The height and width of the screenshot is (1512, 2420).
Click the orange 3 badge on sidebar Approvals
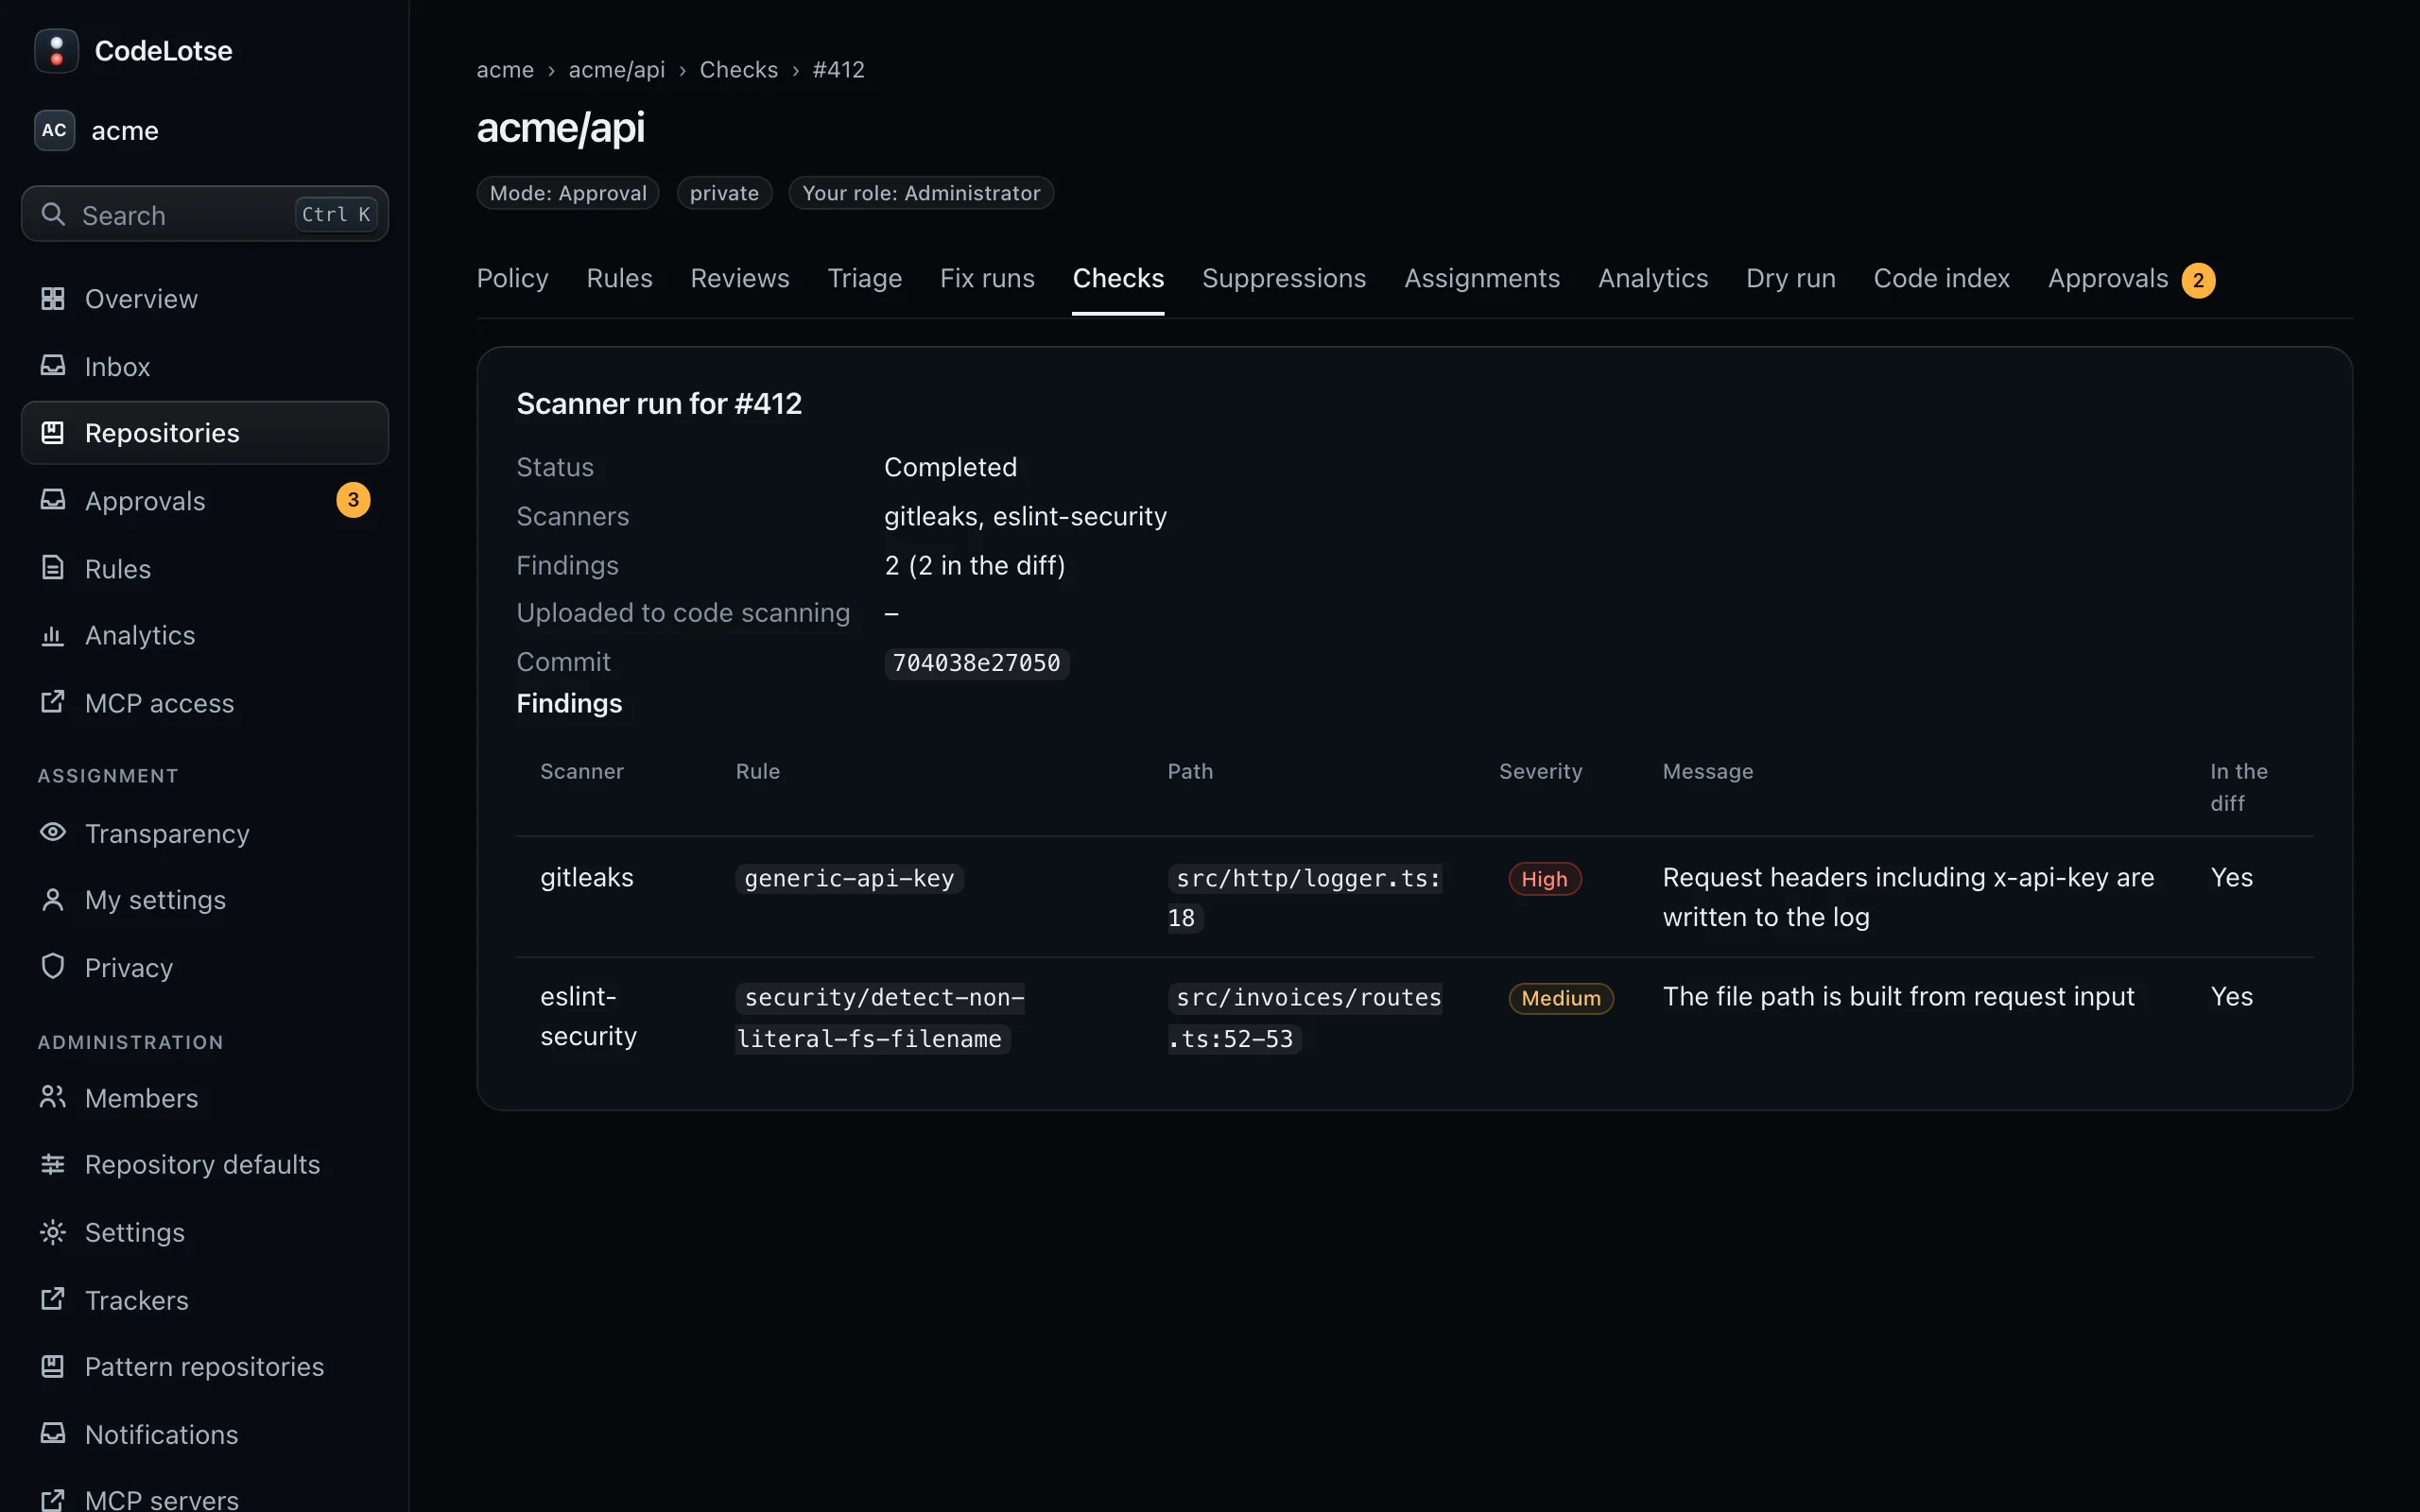pyautogui.click(x=353, y=500)
